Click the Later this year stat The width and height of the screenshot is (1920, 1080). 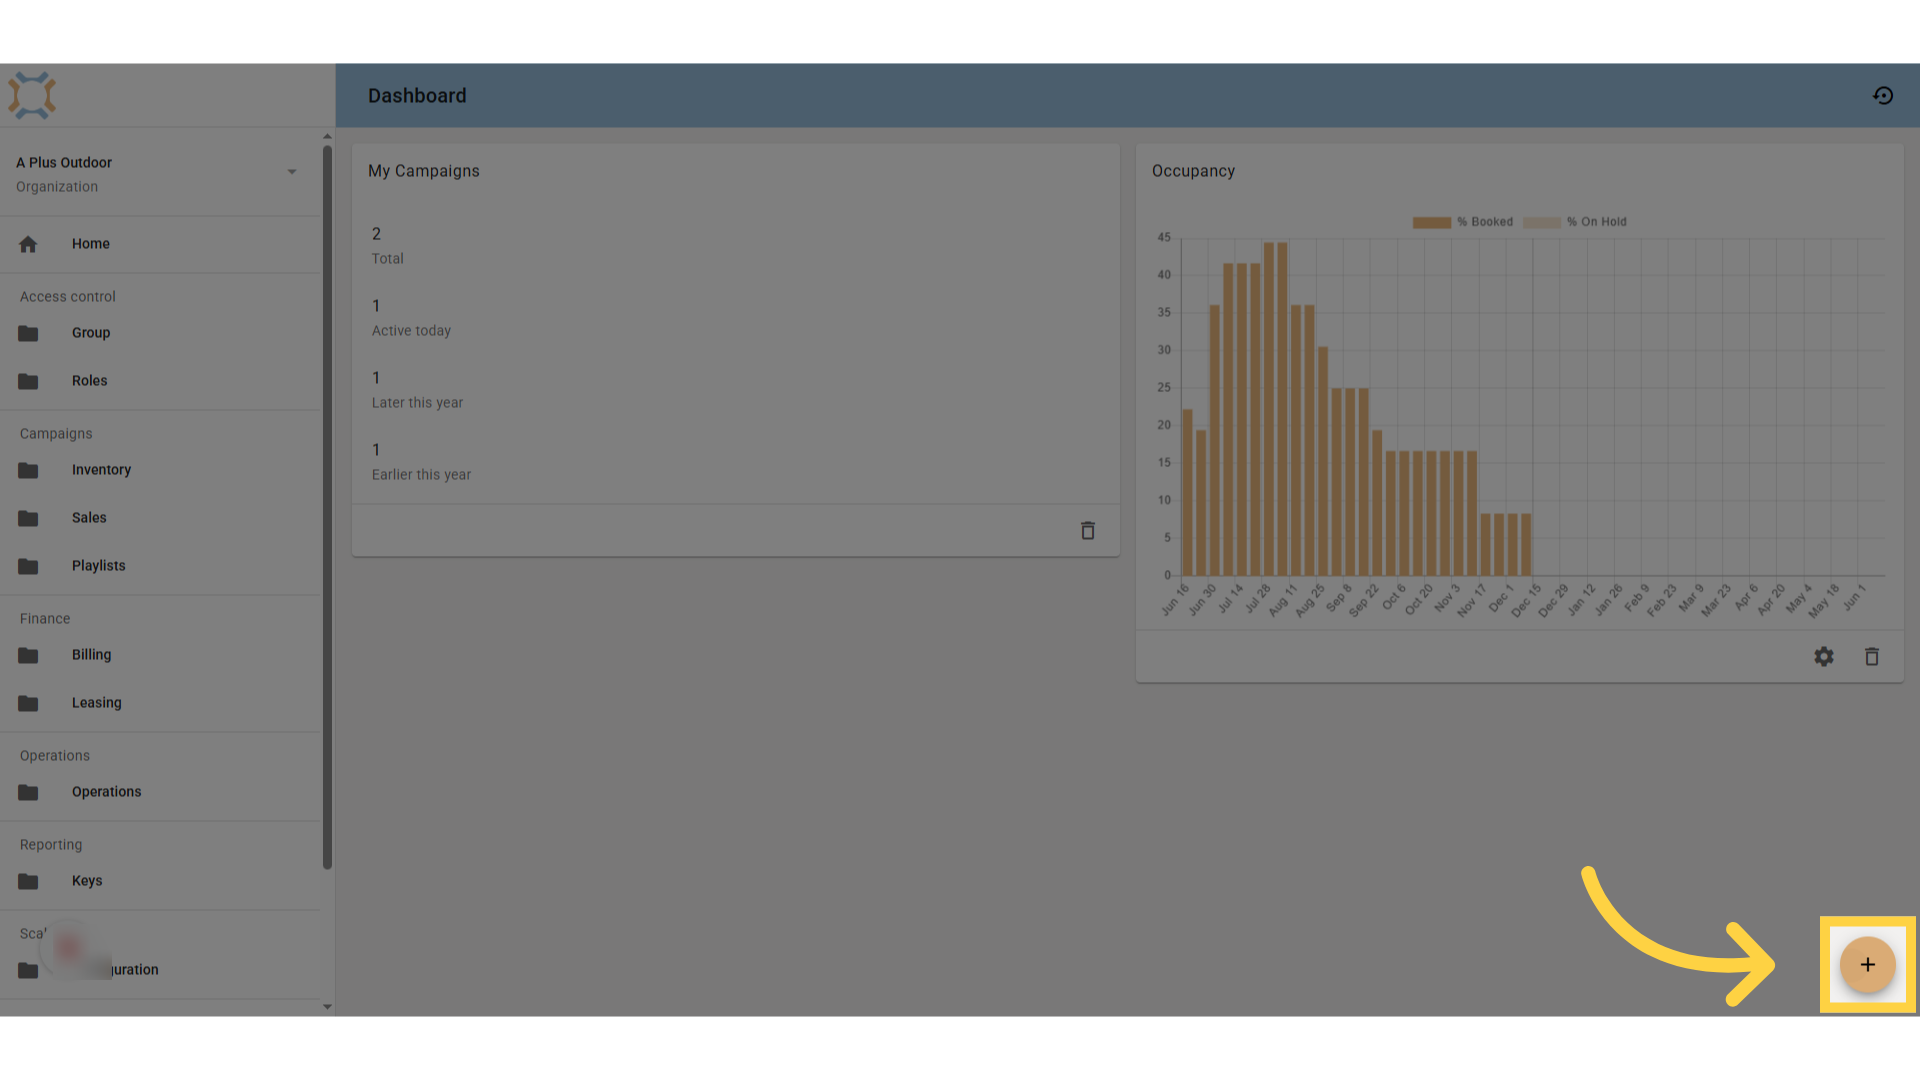[x=417, y=391]
